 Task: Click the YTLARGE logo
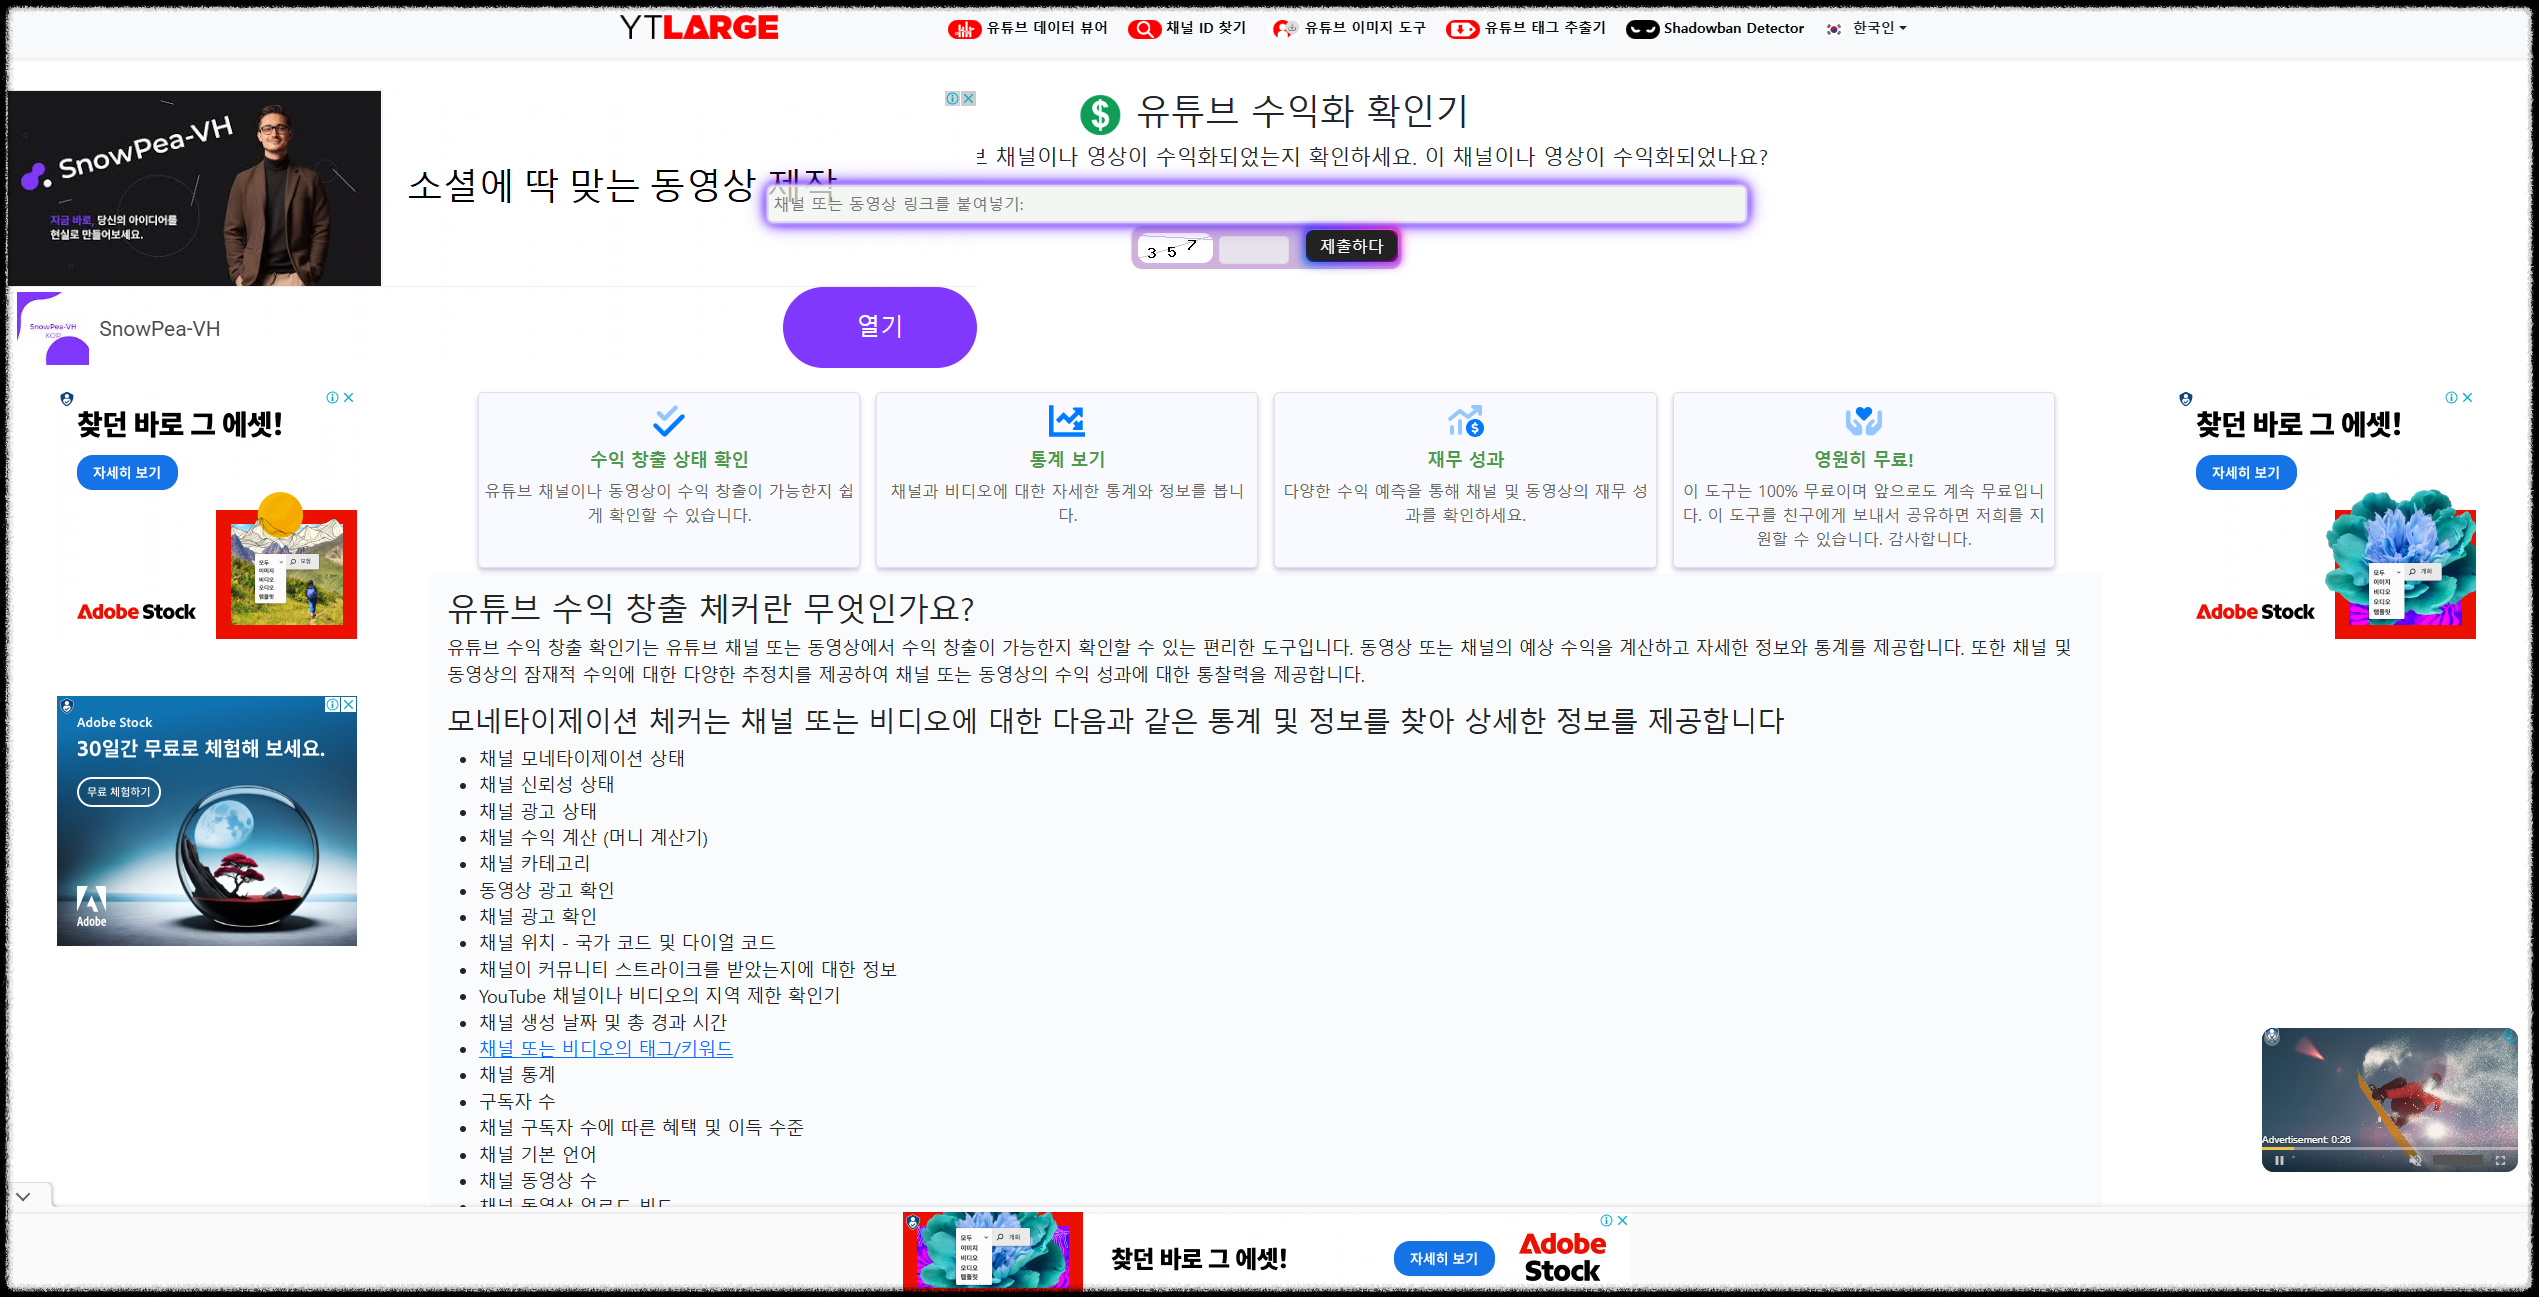(x=698, y=28)
